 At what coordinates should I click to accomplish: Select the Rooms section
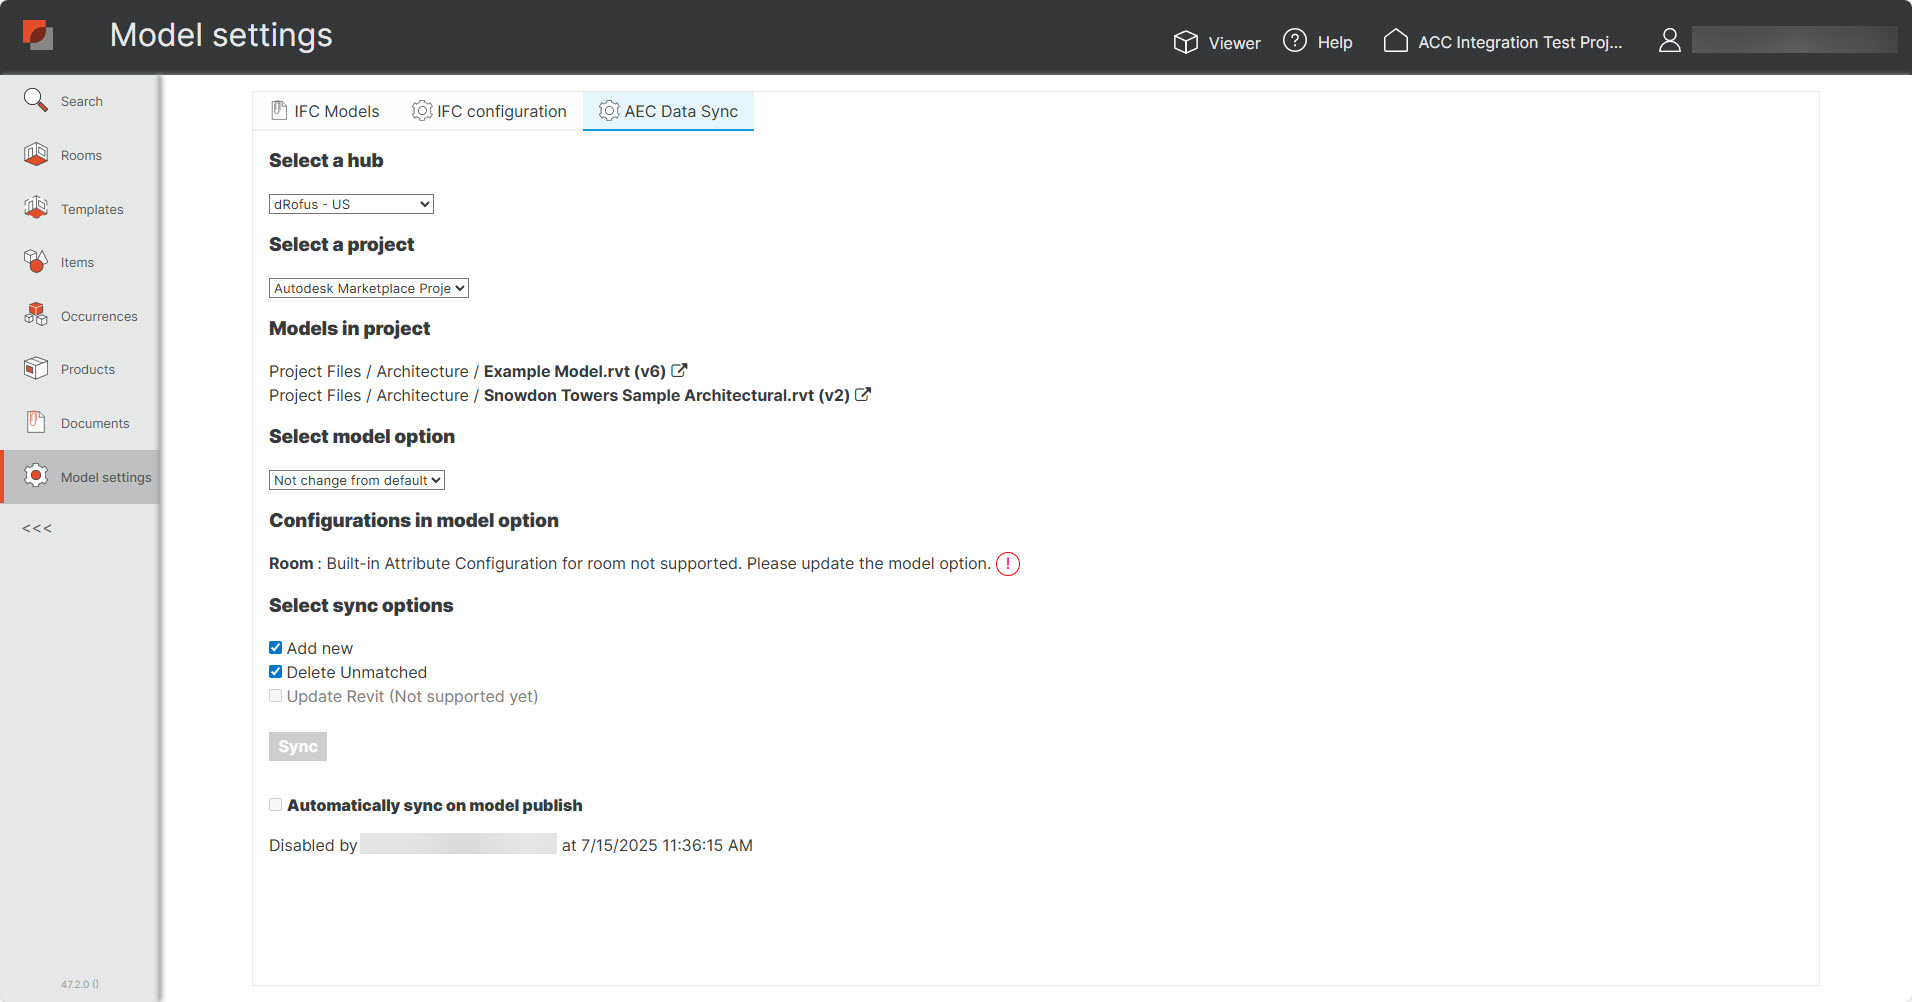[80, 154]
